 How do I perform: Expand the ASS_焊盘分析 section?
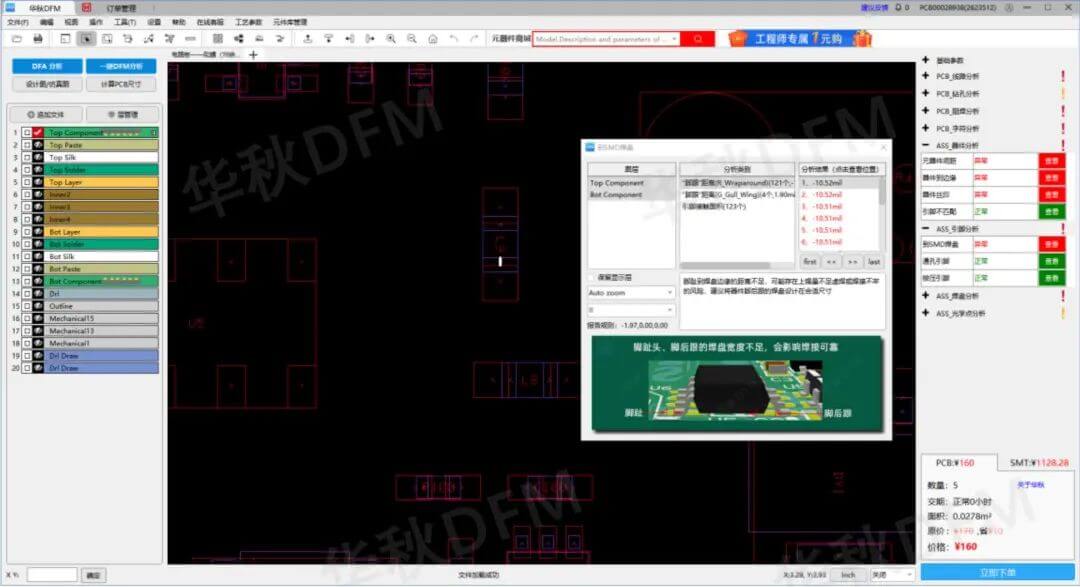click(925, 296)
